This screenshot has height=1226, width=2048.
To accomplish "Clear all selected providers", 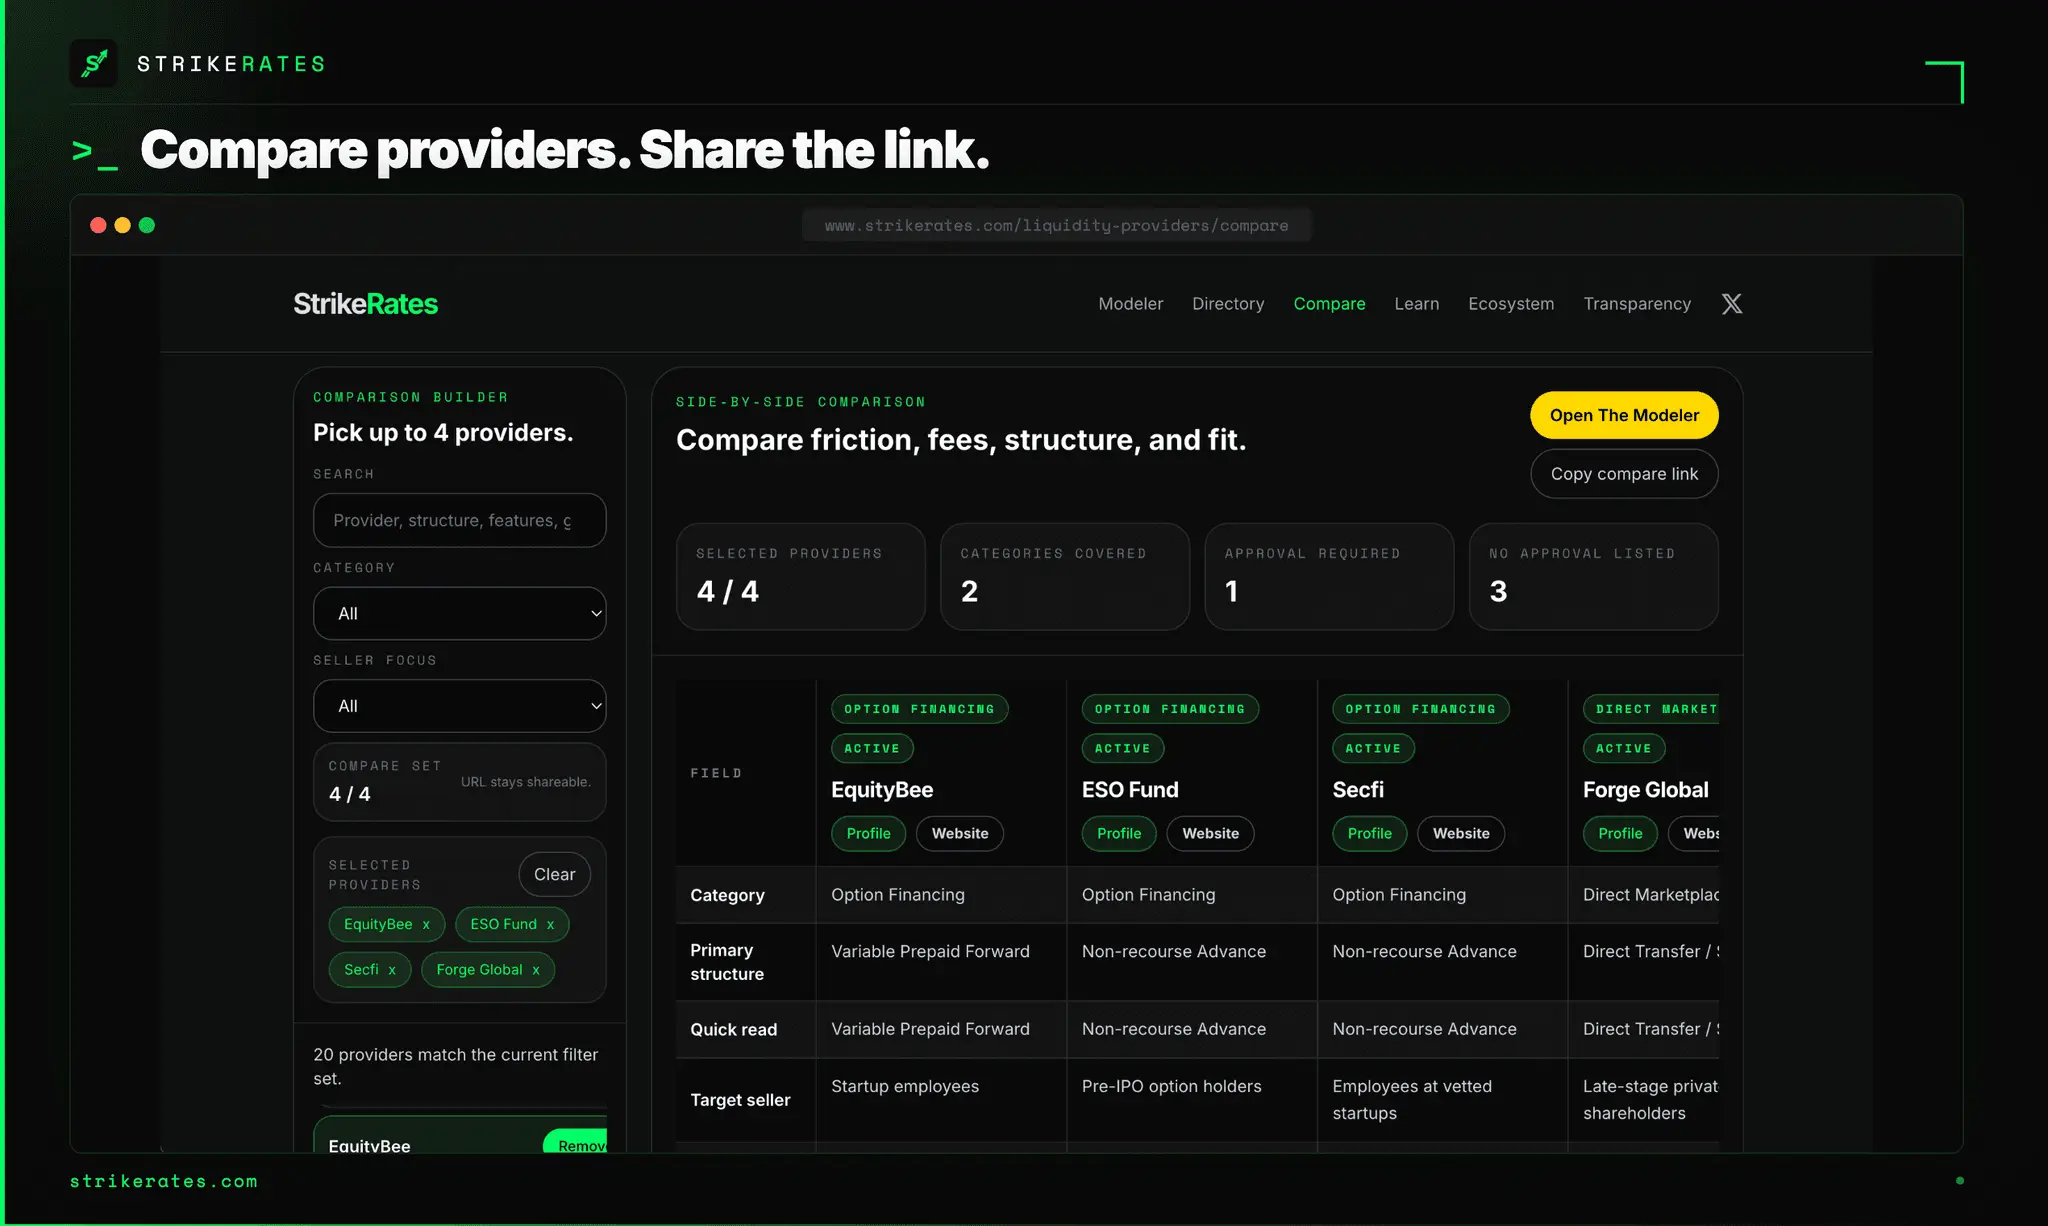I will [x=554, y=875].
